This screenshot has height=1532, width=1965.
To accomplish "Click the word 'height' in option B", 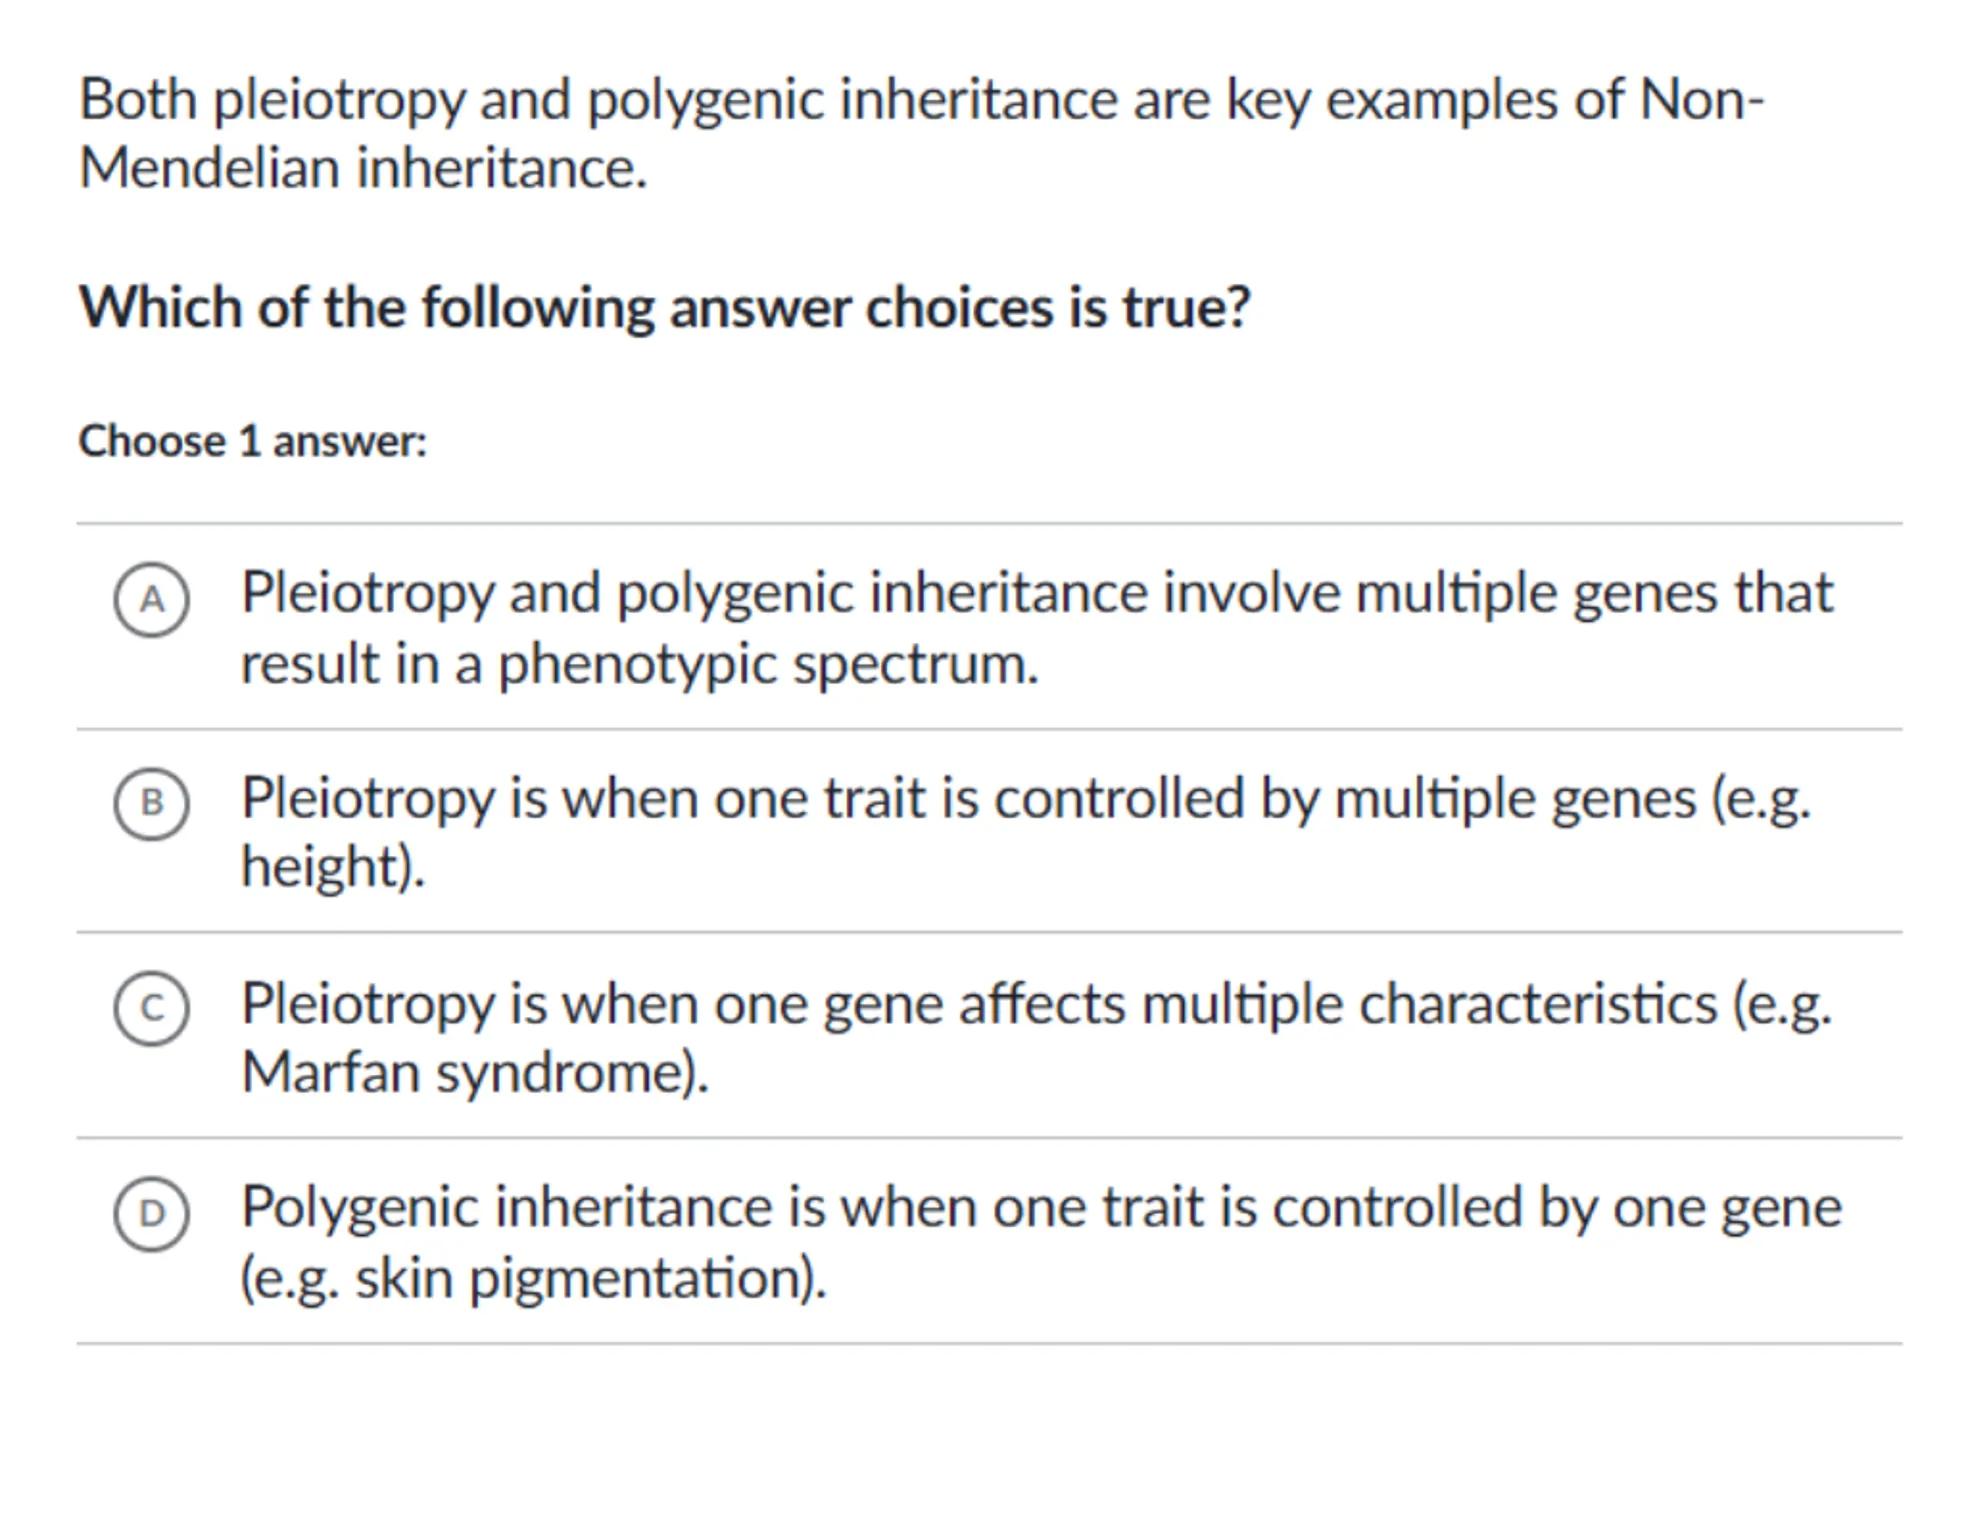I will point(320,866).
